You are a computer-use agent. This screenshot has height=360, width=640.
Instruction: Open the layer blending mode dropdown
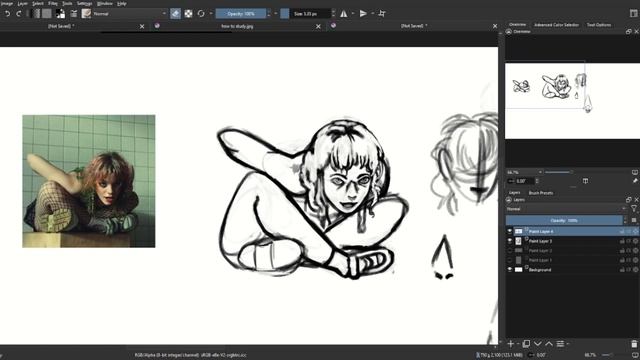[x=567, y=209]
